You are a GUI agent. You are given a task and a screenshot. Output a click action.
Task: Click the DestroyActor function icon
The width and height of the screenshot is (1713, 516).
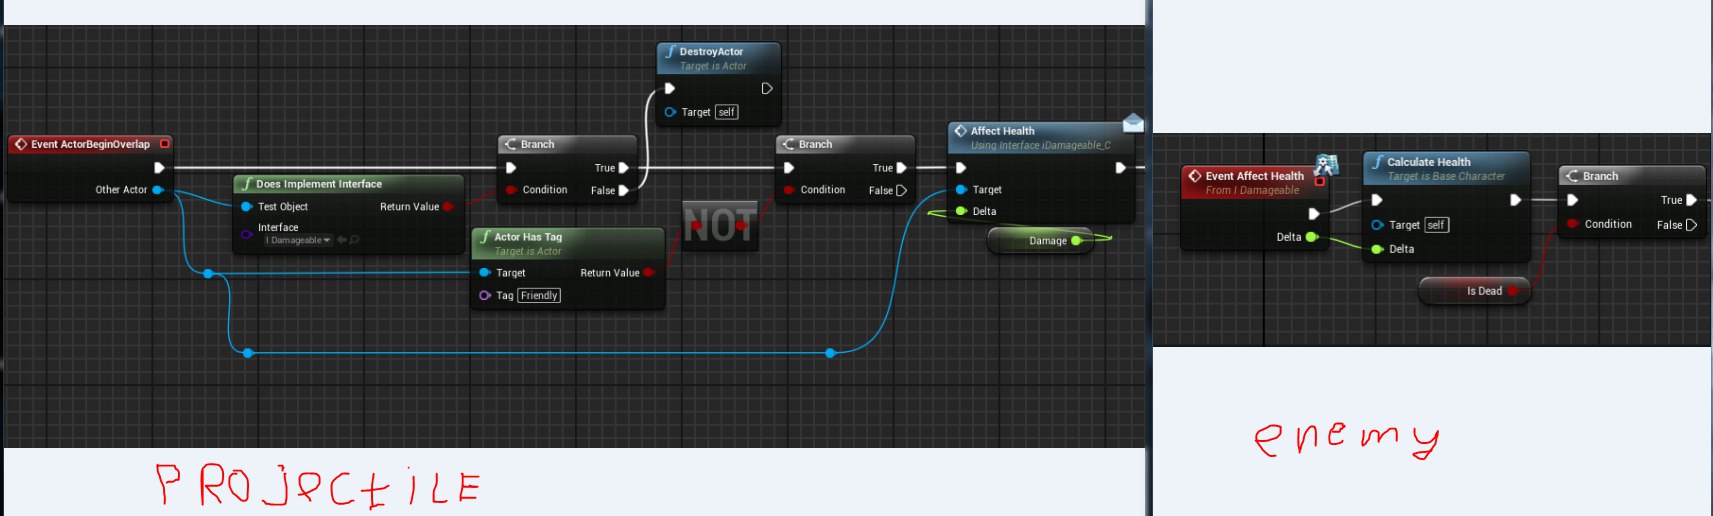click(670, 52)
